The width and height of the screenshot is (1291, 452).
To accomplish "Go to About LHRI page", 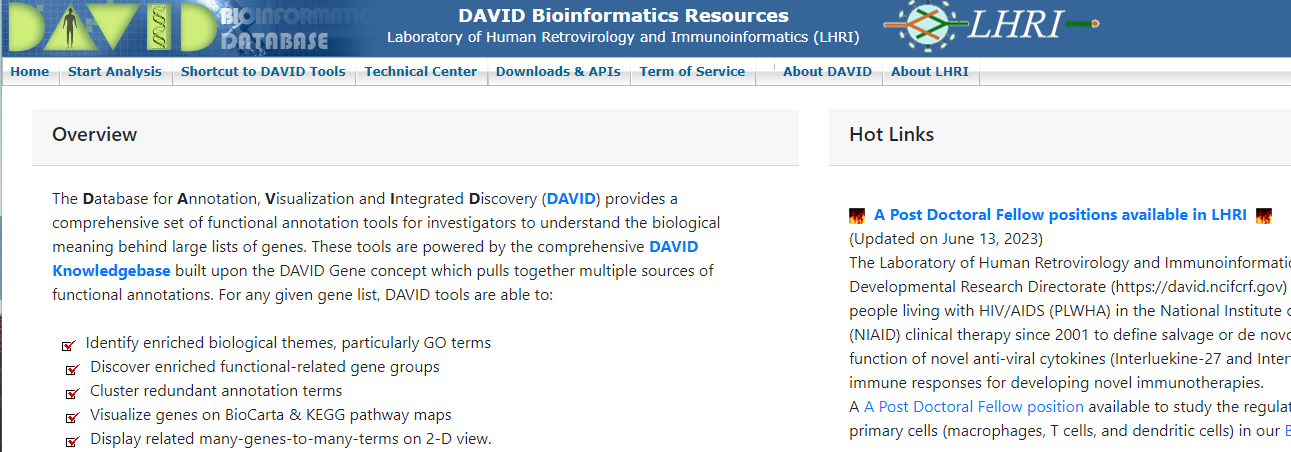I will point(930,71).
